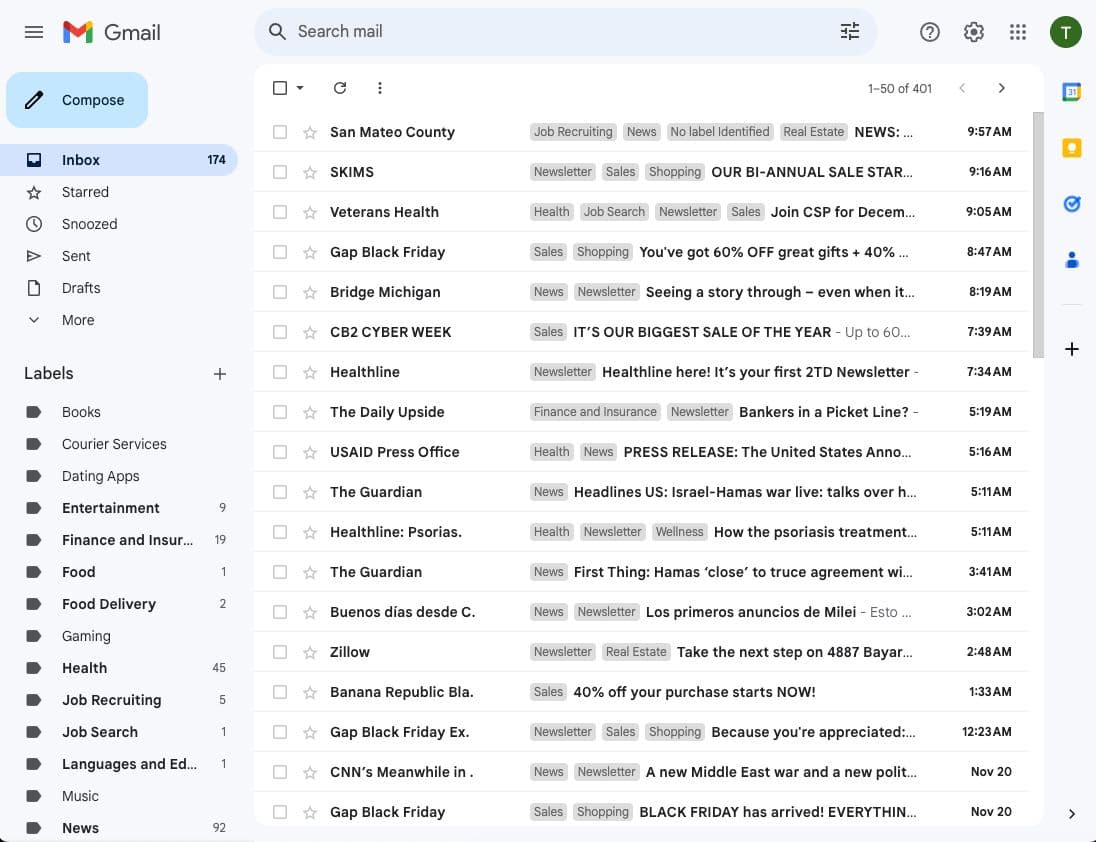Image resolution: width=1096 pixels, height=842 pixels.
Task: Open The Guardian Headlines US email
Action: (640, 492)
